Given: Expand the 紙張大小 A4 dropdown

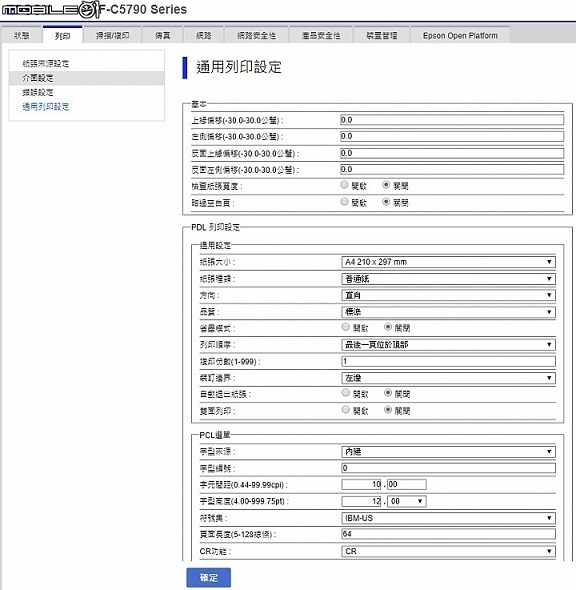Looking at the screenshot, I should pyautogui.click(x=448, y=262).
